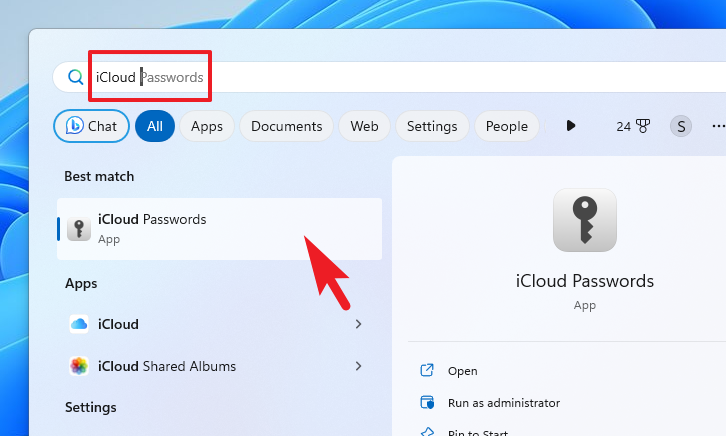Click the Open external-link icon
The width and height of the screenshot is (726, 436).
point(427,370)
